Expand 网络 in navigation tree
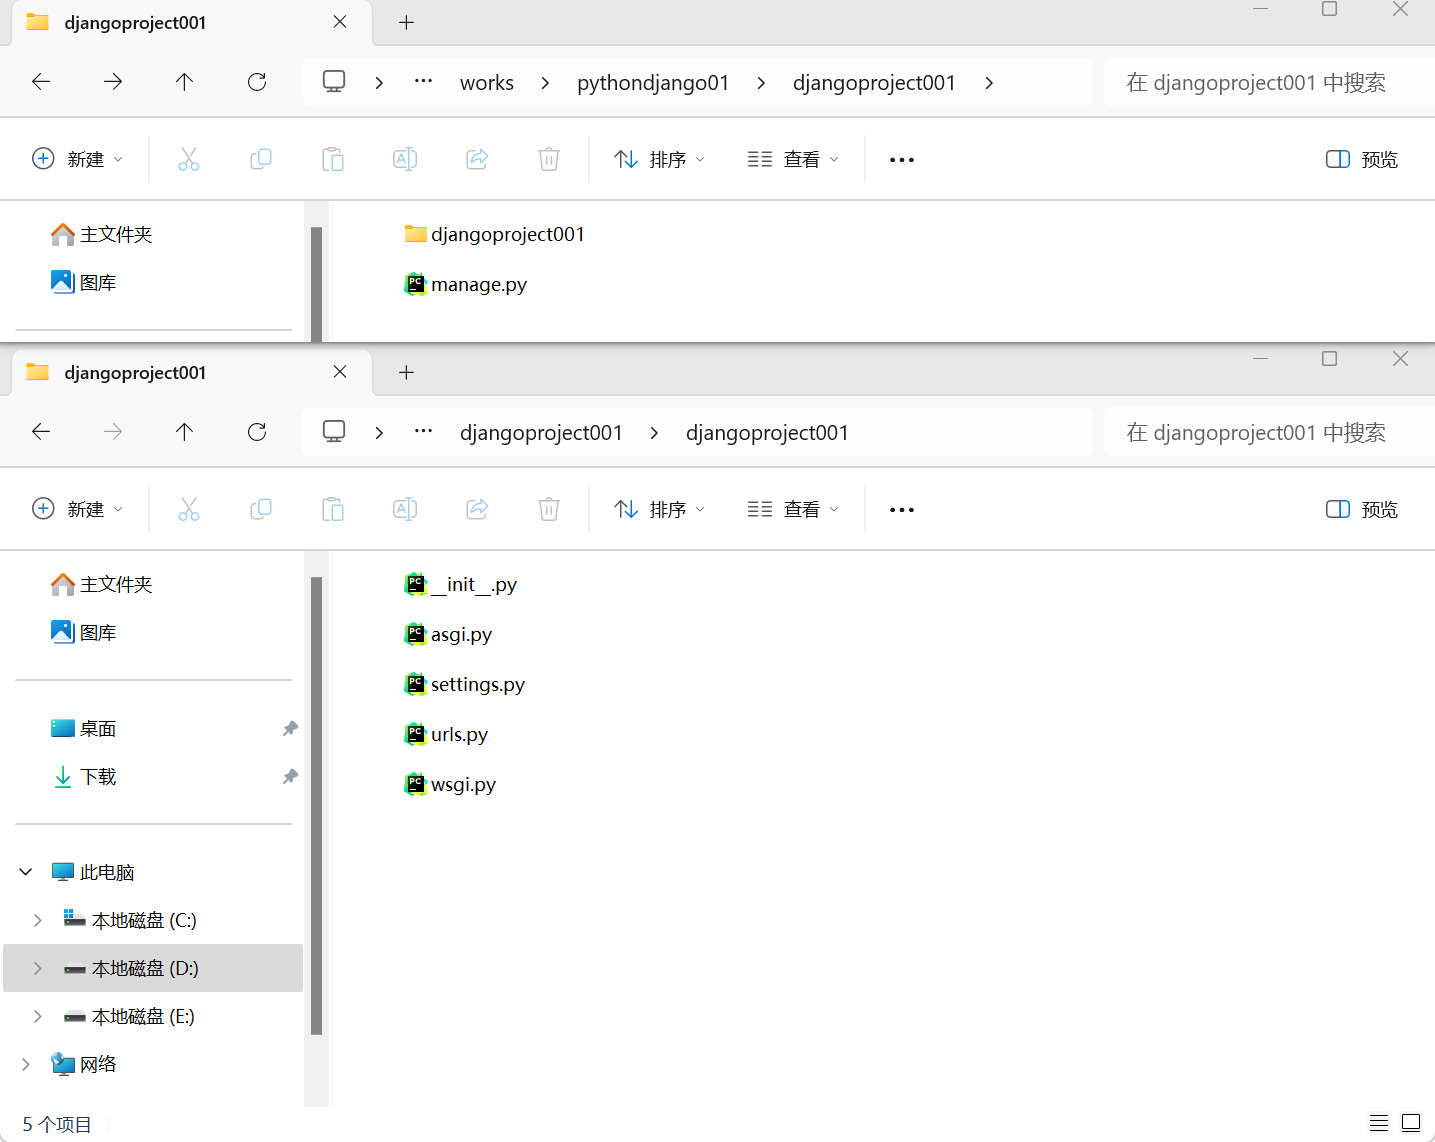 (x=26, y=1064)
